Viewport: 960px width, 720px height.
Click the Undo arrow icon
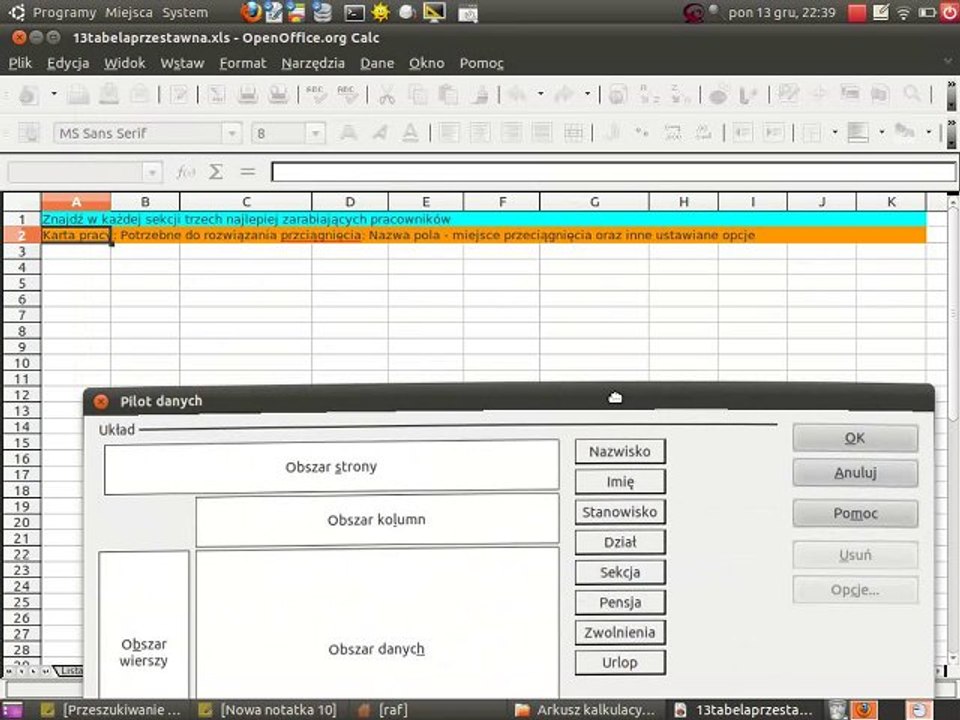tap(517, 94)
